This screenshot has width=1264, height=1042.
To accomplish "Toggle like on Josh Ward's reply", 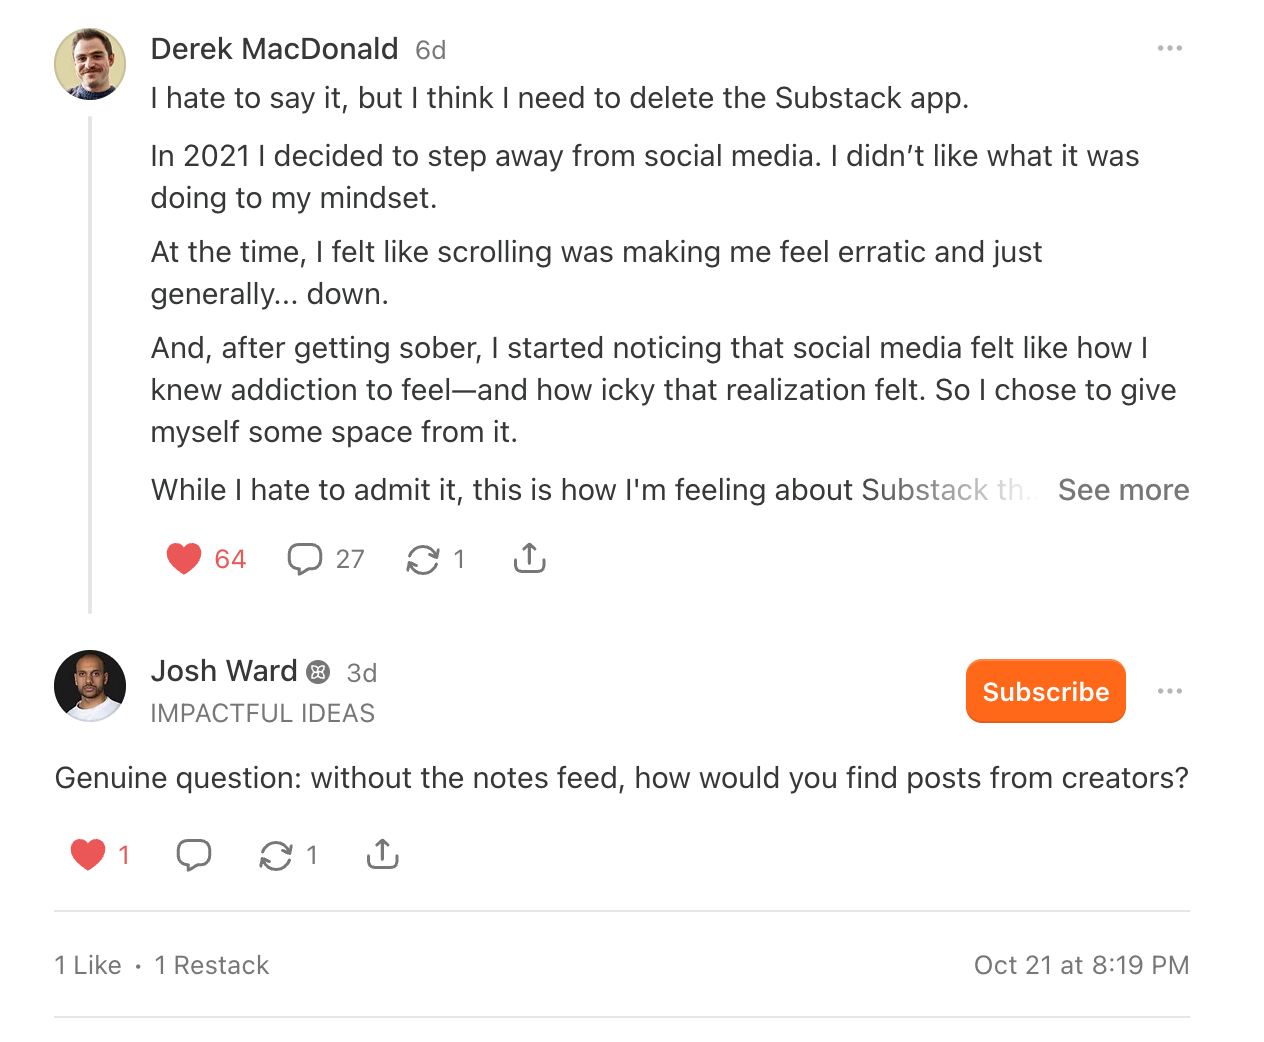I will 88,854.
